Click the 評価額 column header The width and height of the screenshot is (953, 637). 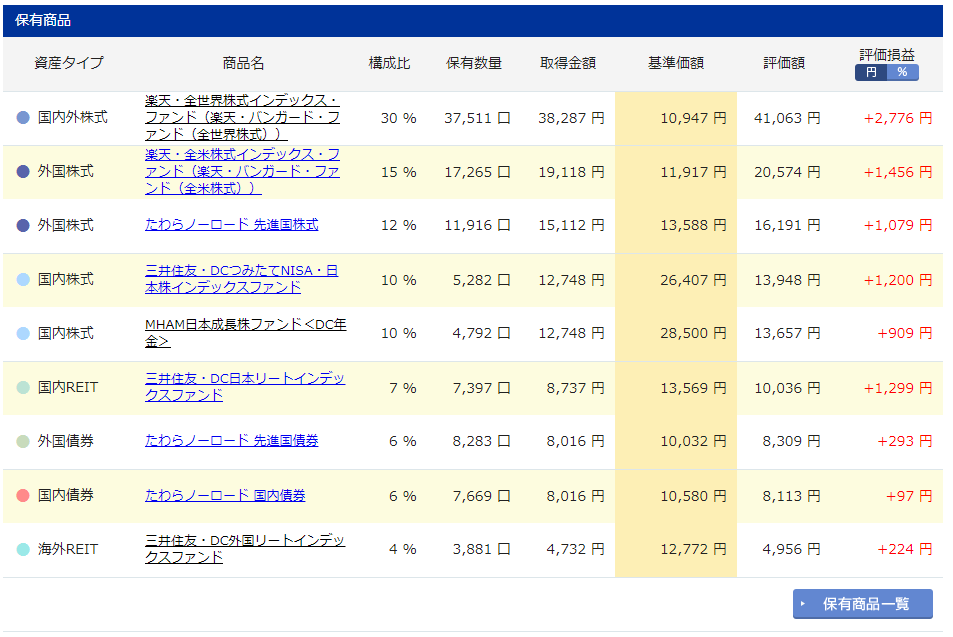784,63
